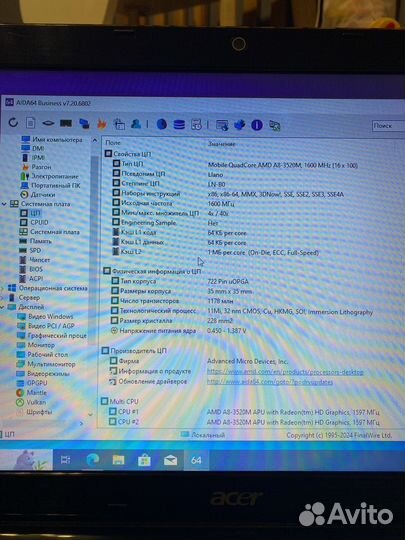This screenshot has width=405, height=540.
Task: Select Электропитание in the tree
Action: [x=55, y=176]
